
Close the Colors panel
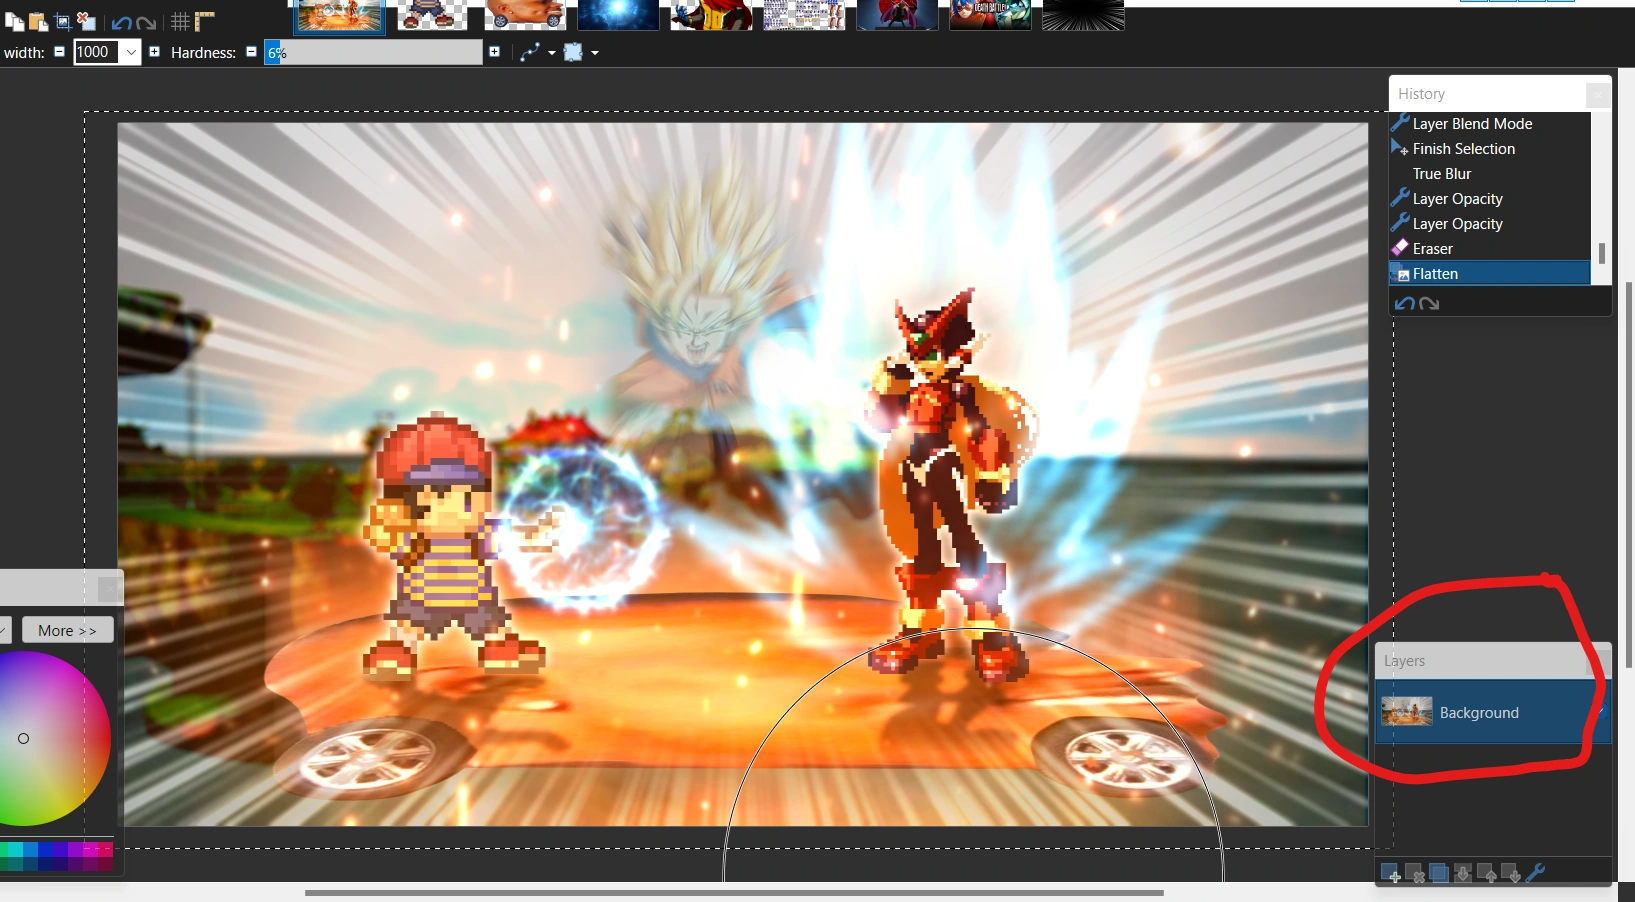(x=110, y=590)
